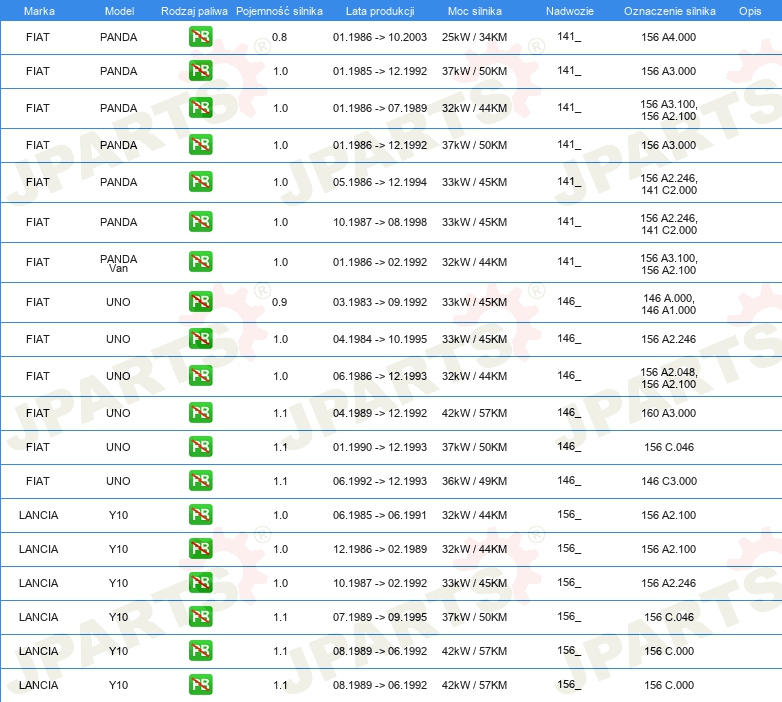Select the 0.9 engine capacity cell
Image resolution: width=782 pixels, height=702 pixels.
click(x=279, y=302)
